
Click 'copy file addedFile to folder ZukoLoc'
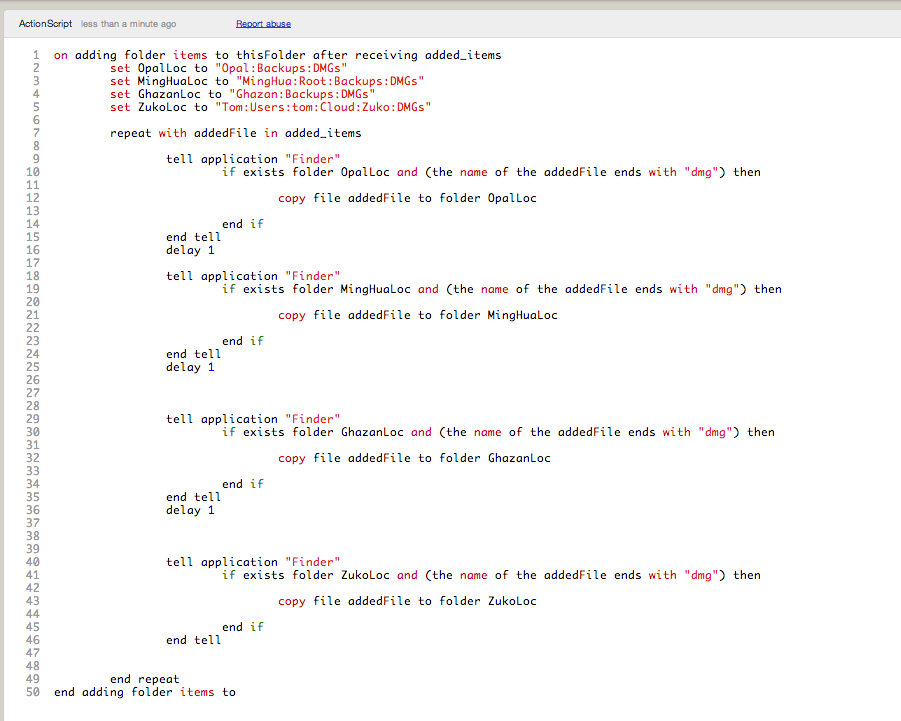click(x=407, y=602)
